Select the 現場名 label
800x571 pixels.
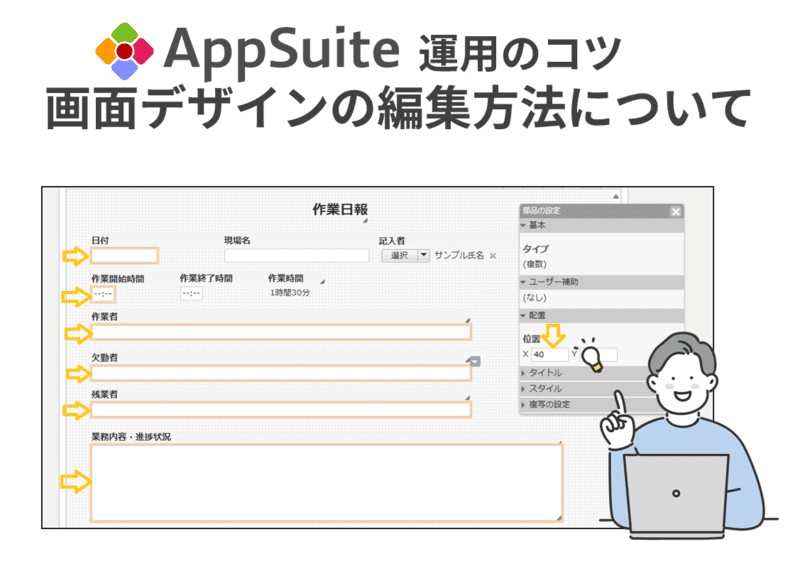pos(237,240)
